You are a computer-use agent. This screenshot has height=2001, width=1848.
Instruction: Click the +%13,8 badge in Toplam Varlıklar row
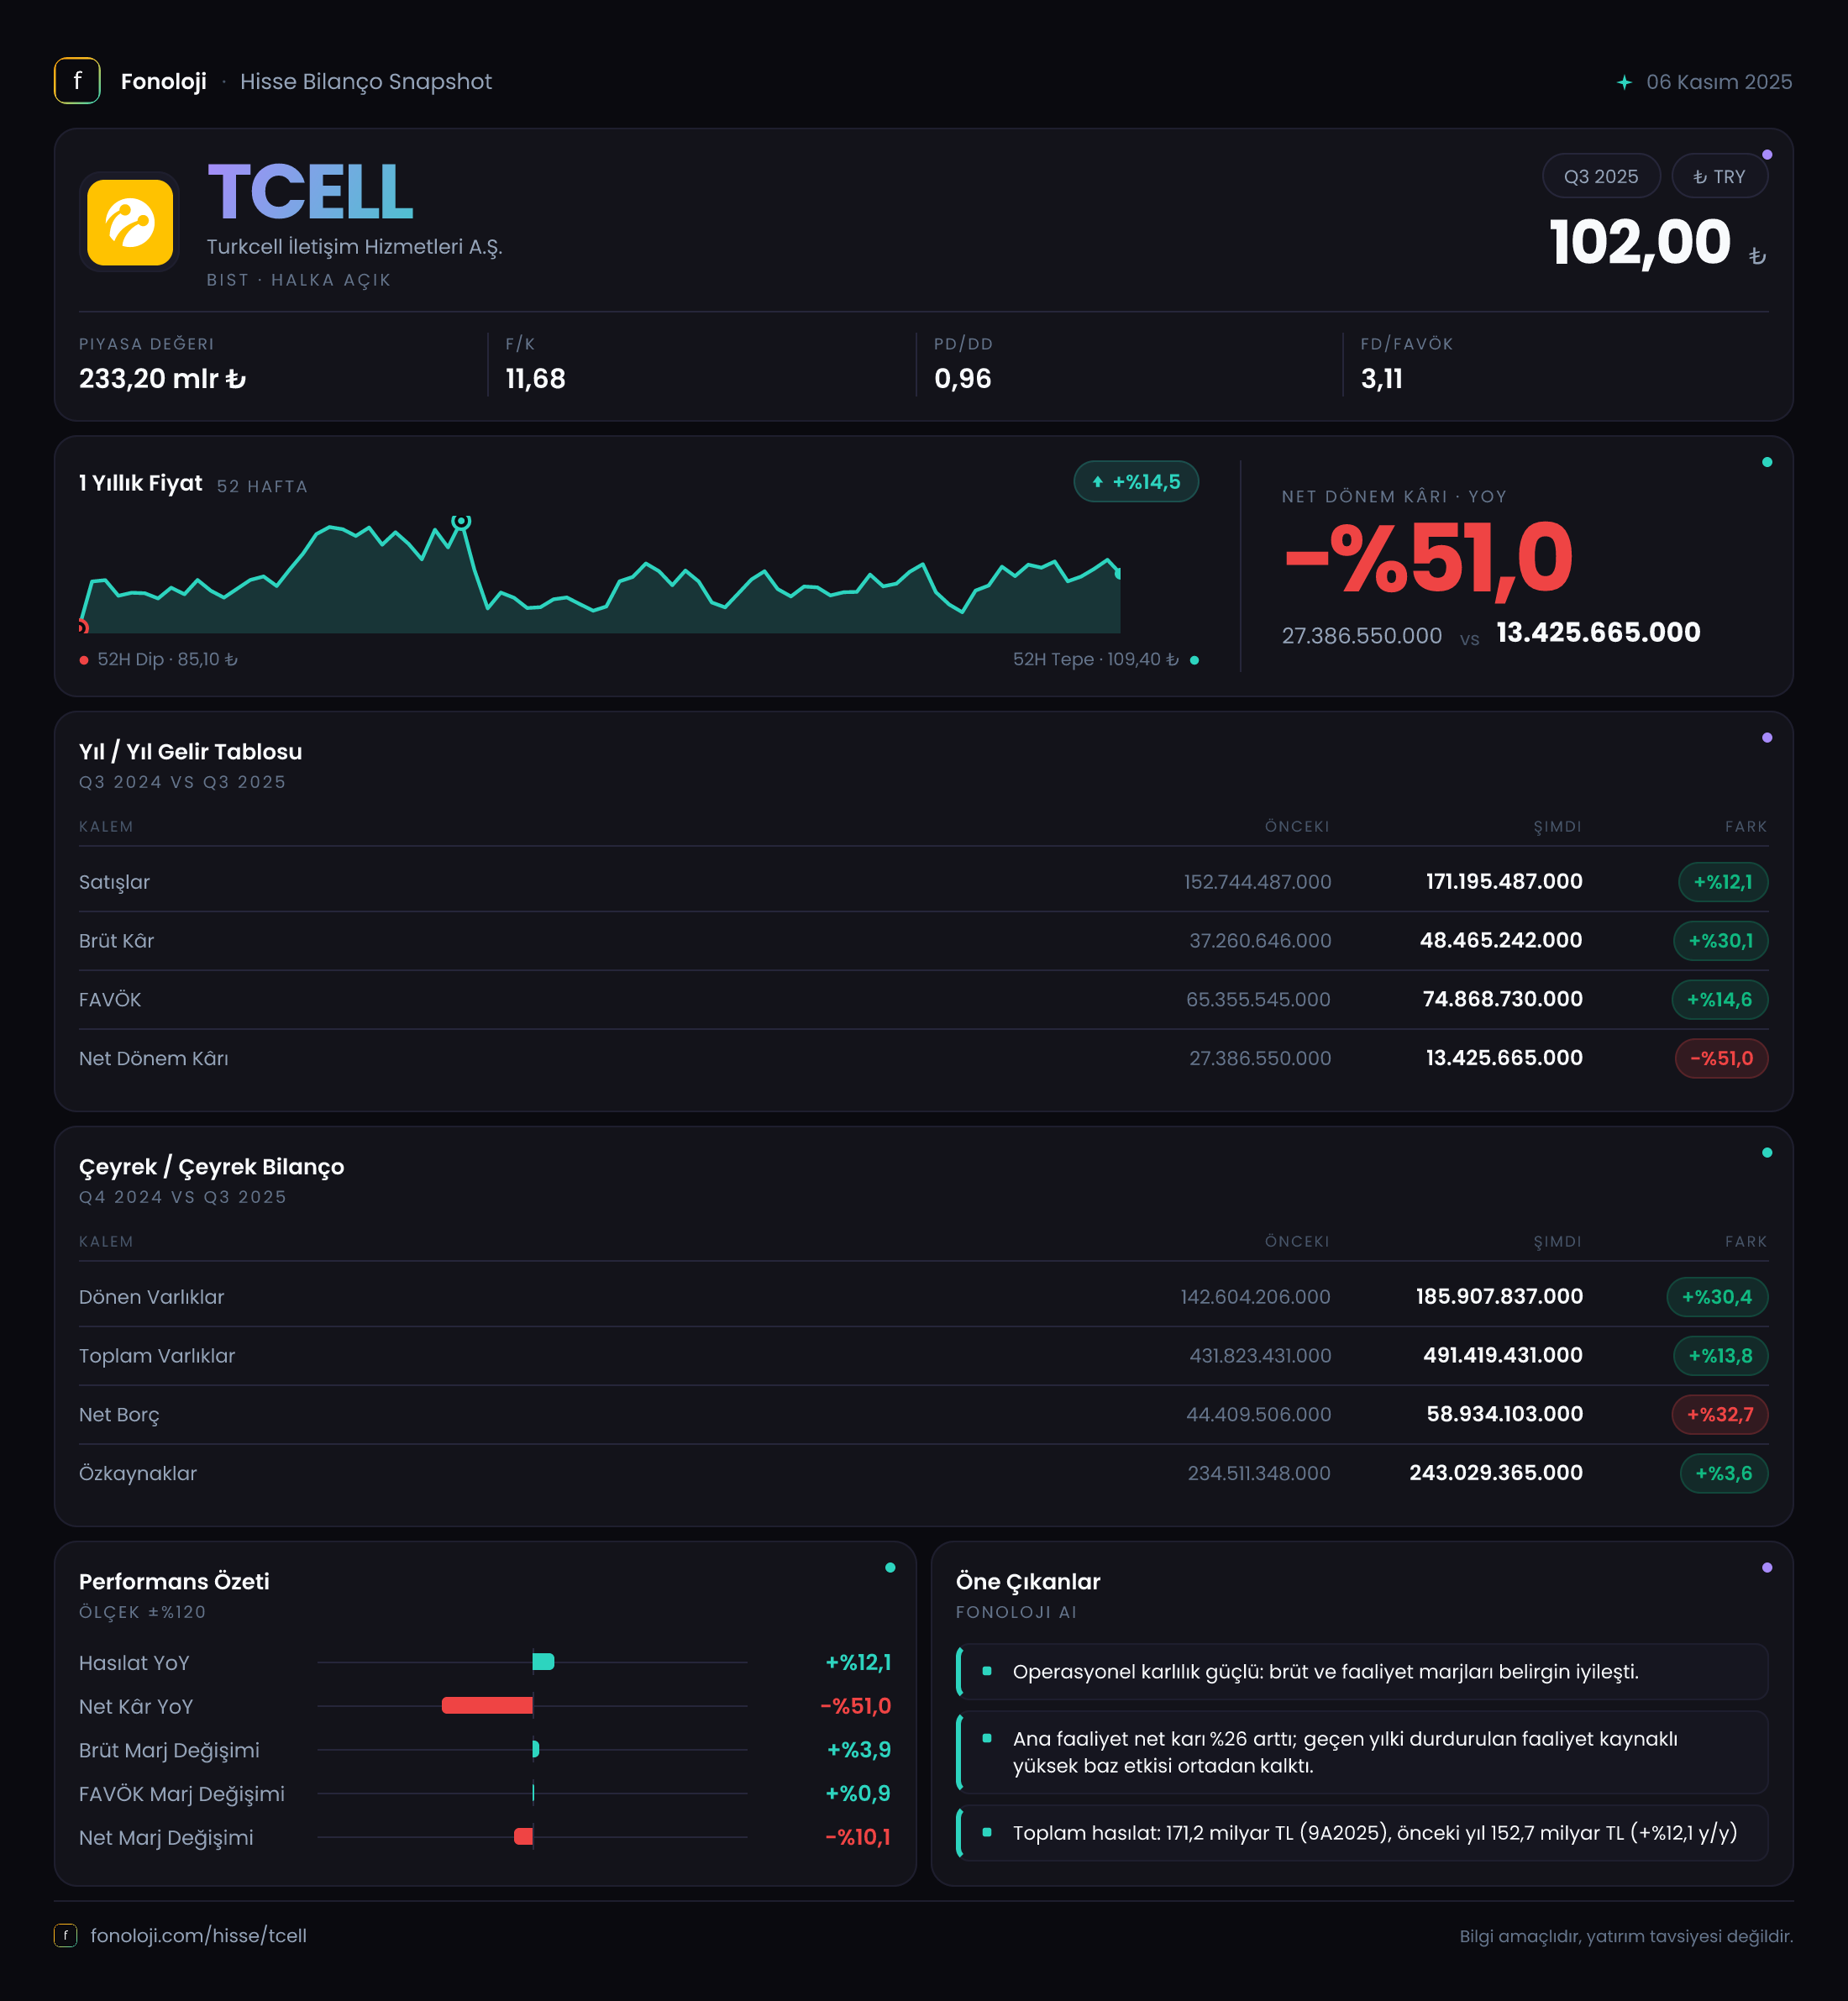1720,1356
